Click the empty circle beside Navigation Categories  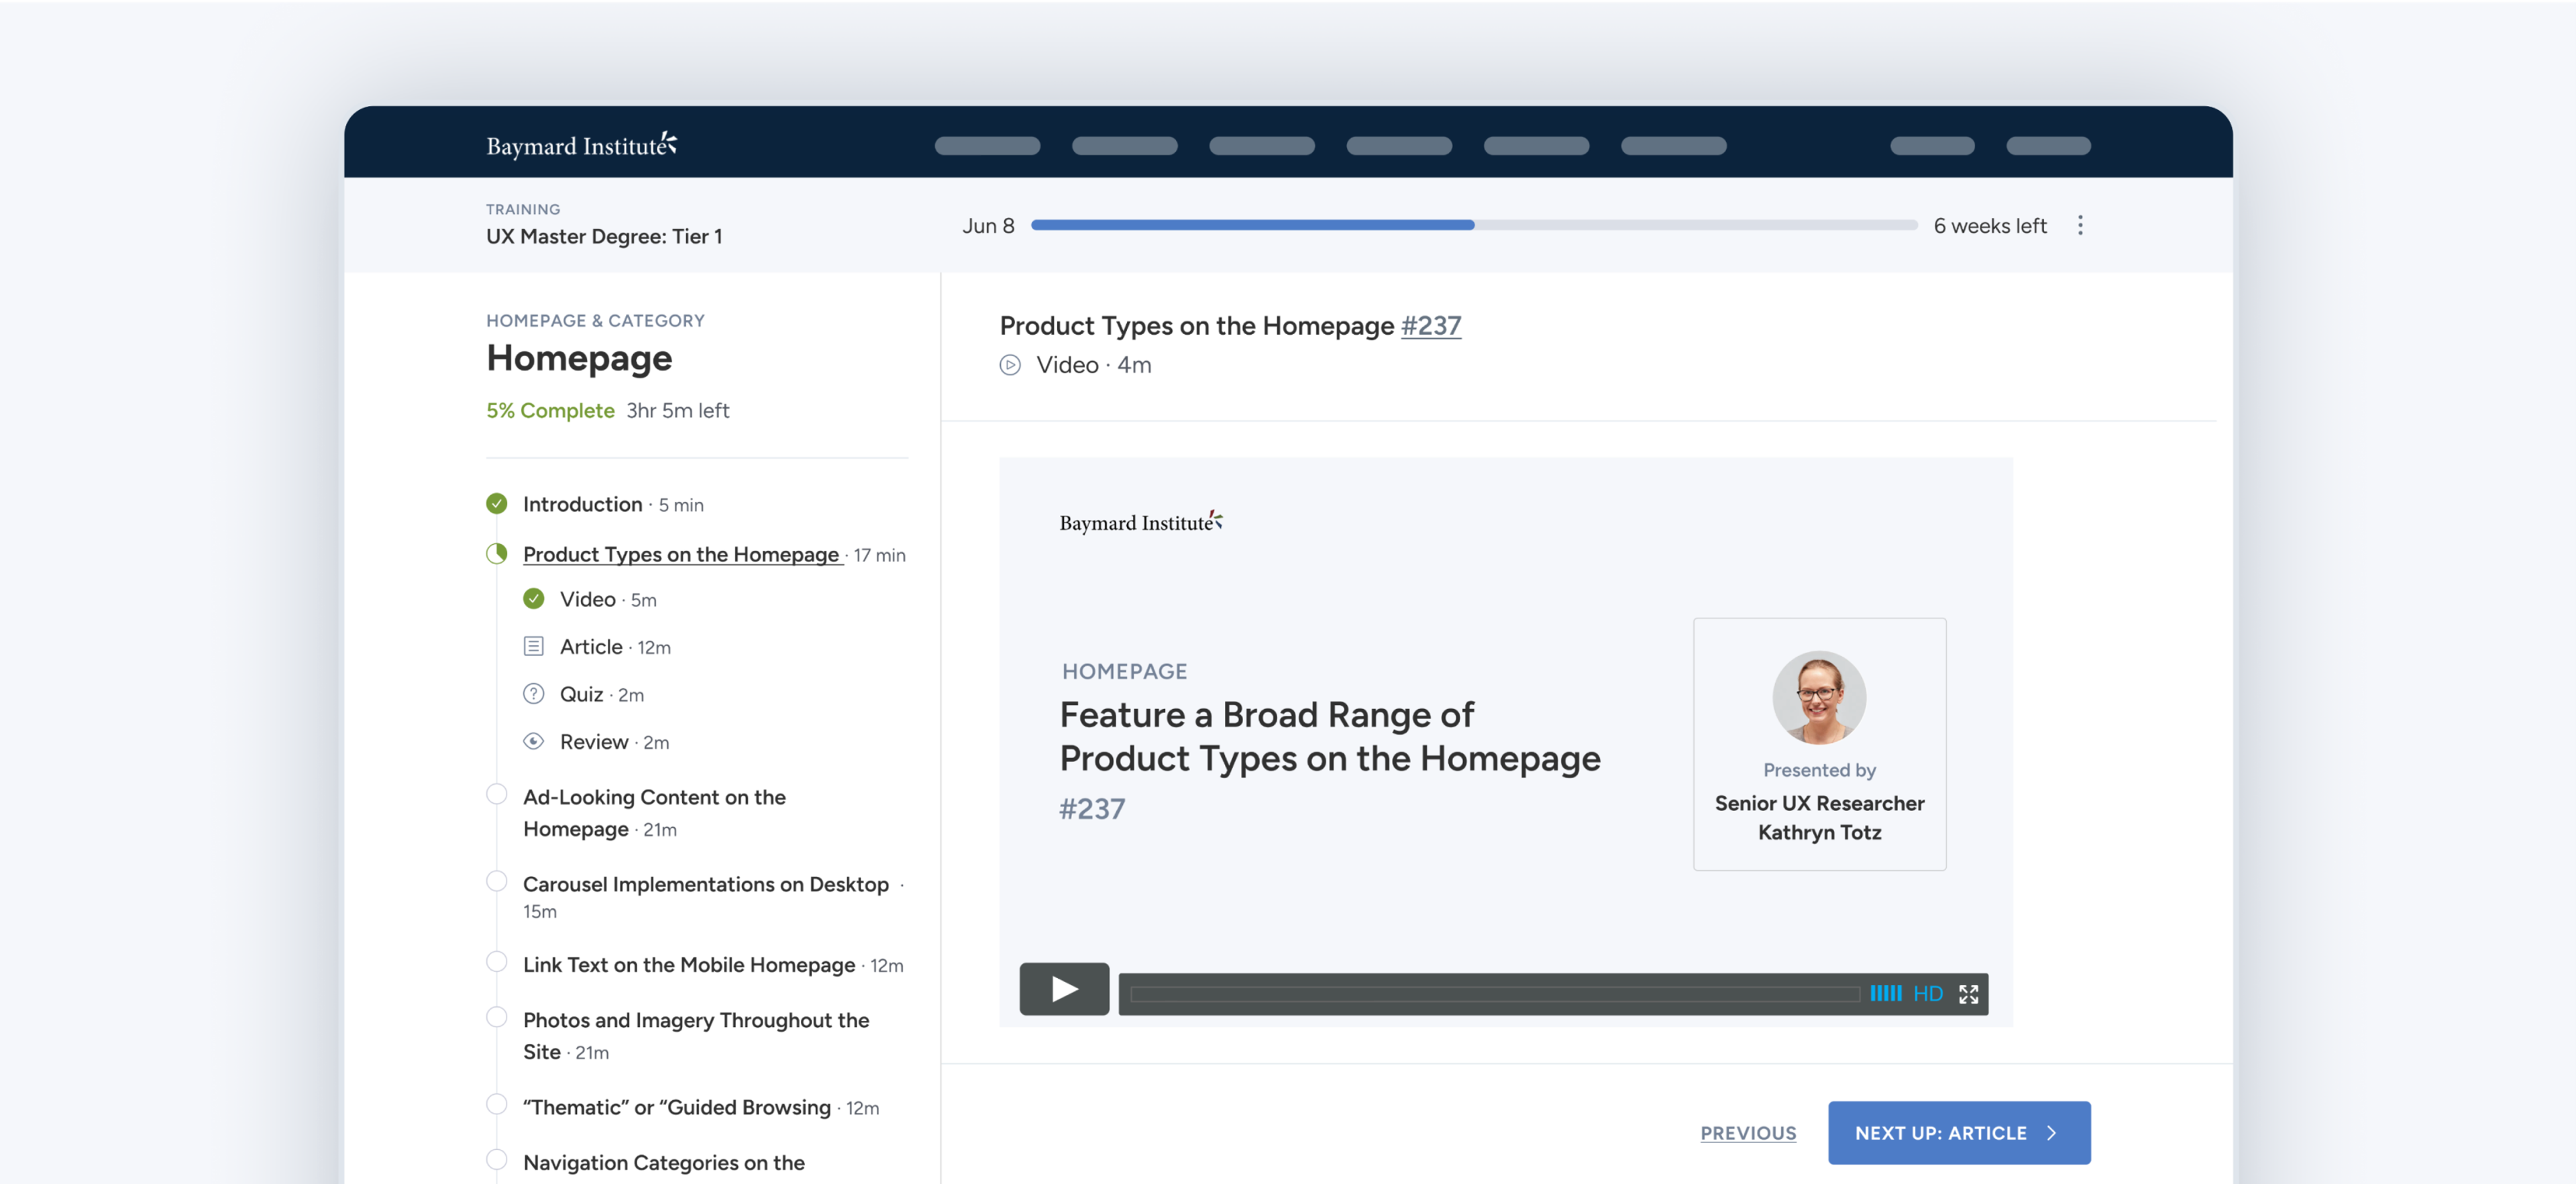(x=497, y=1159)
